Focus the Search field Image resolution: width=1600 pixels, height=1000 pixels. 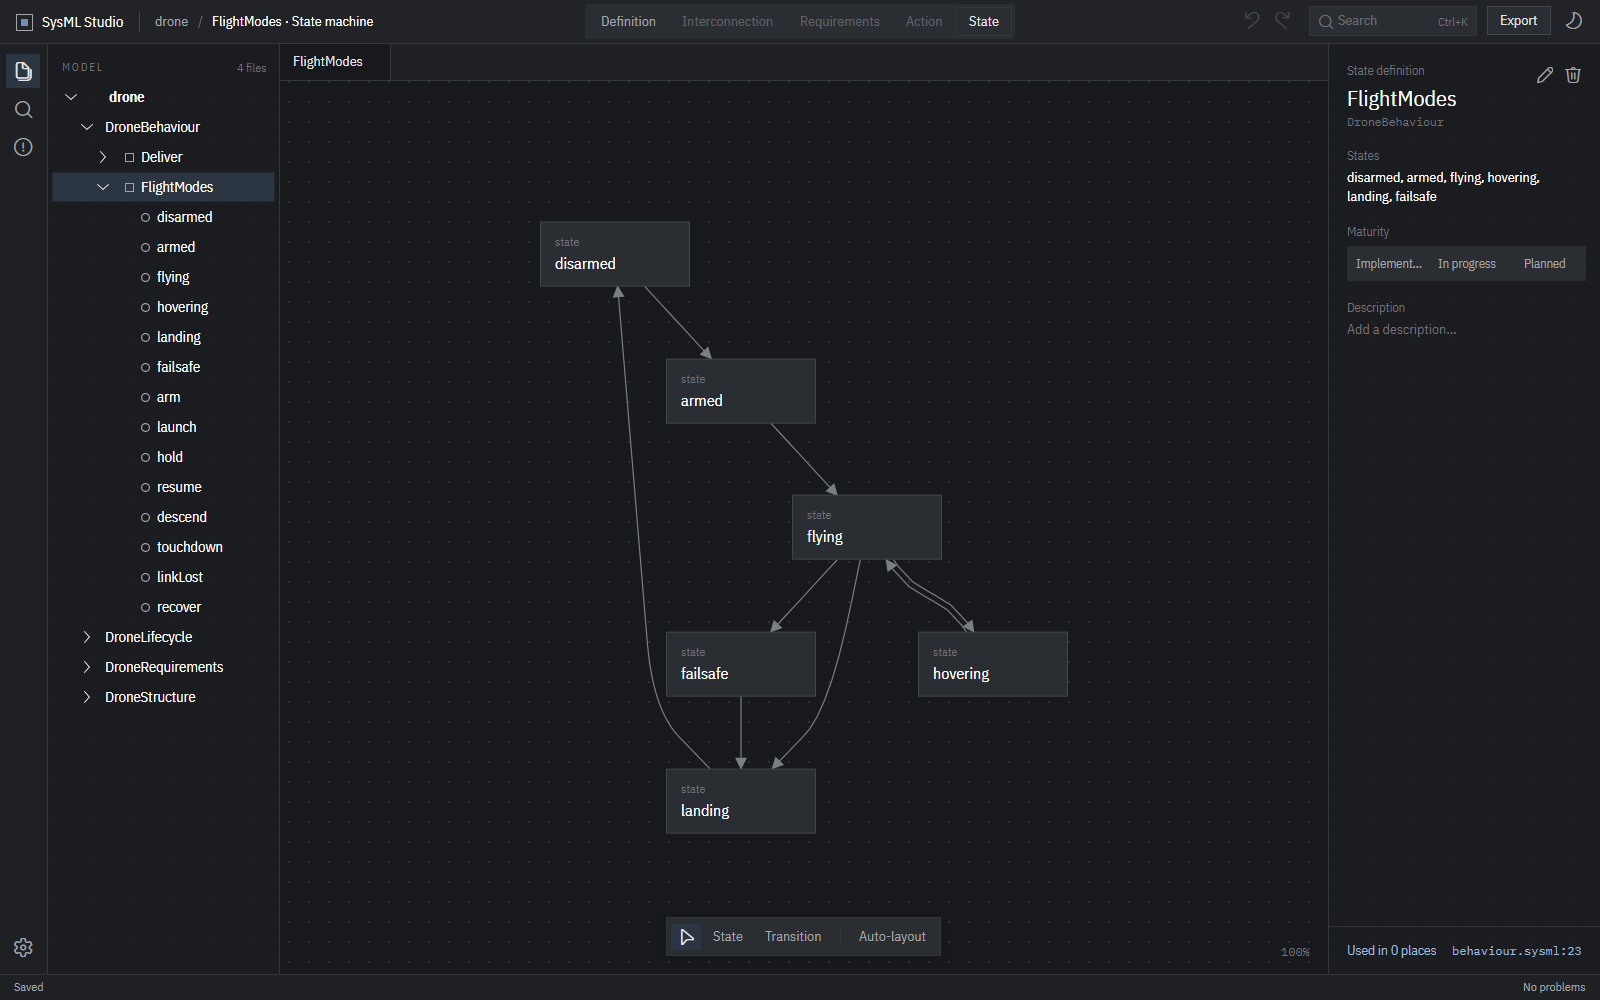coord(1393,21)
